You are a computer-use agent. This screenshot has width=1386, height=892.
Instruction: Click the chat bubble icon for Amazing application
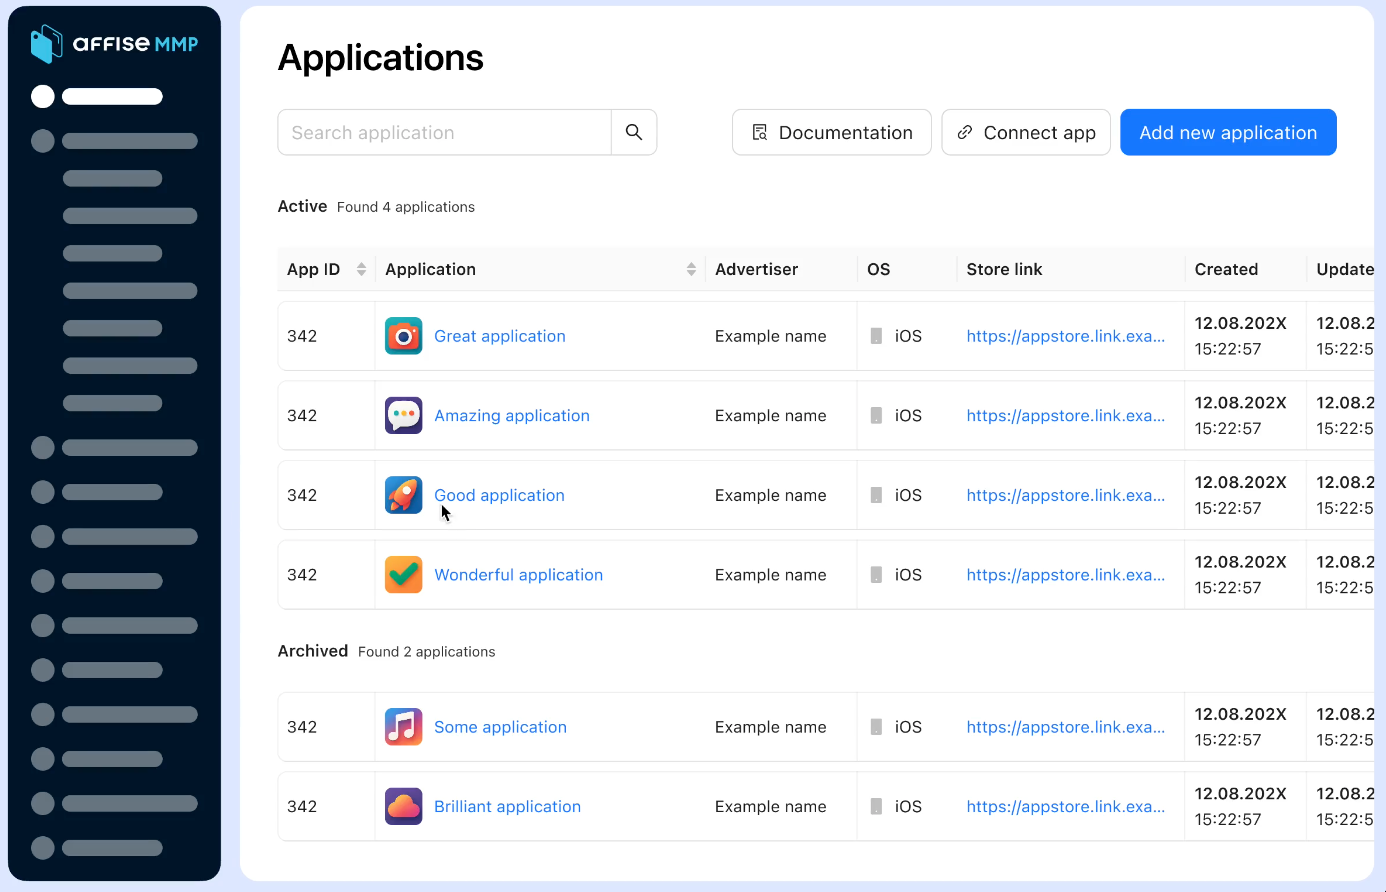pos(403,415)
